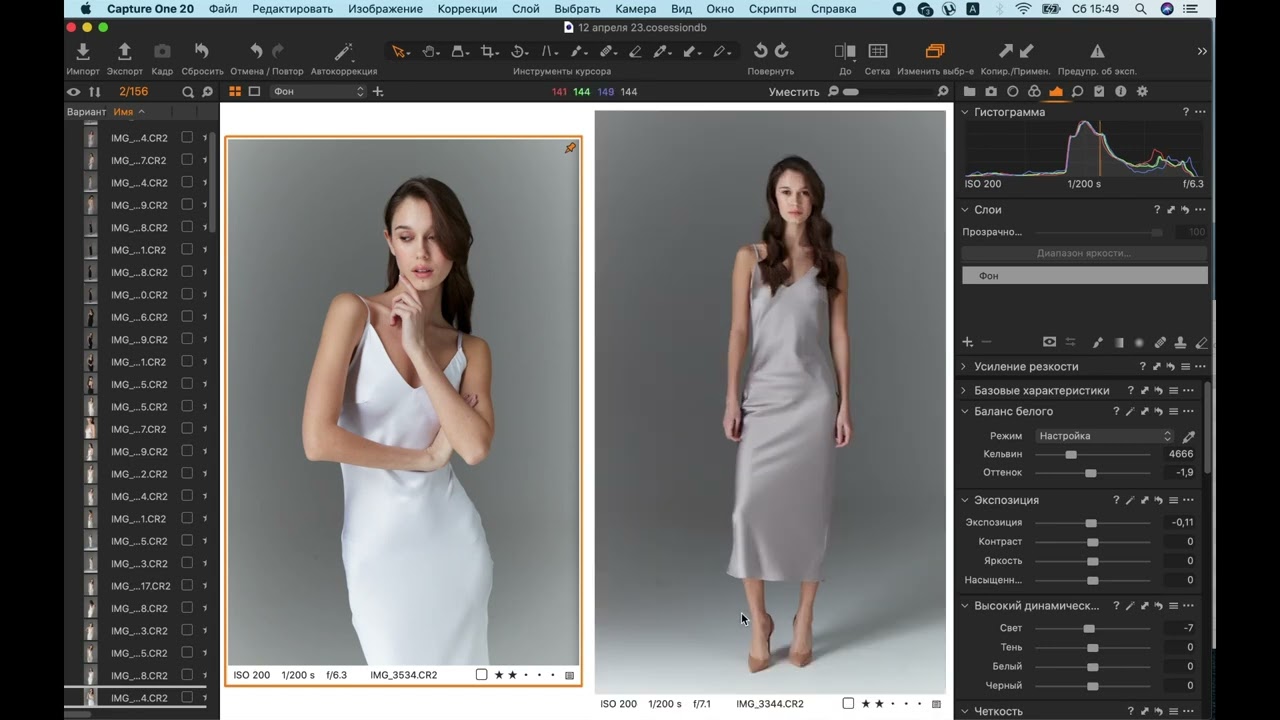Rotate image counterclockwise with left rotate icon
This screenshot has width=1280, height=720.
[x=760, y=51]
